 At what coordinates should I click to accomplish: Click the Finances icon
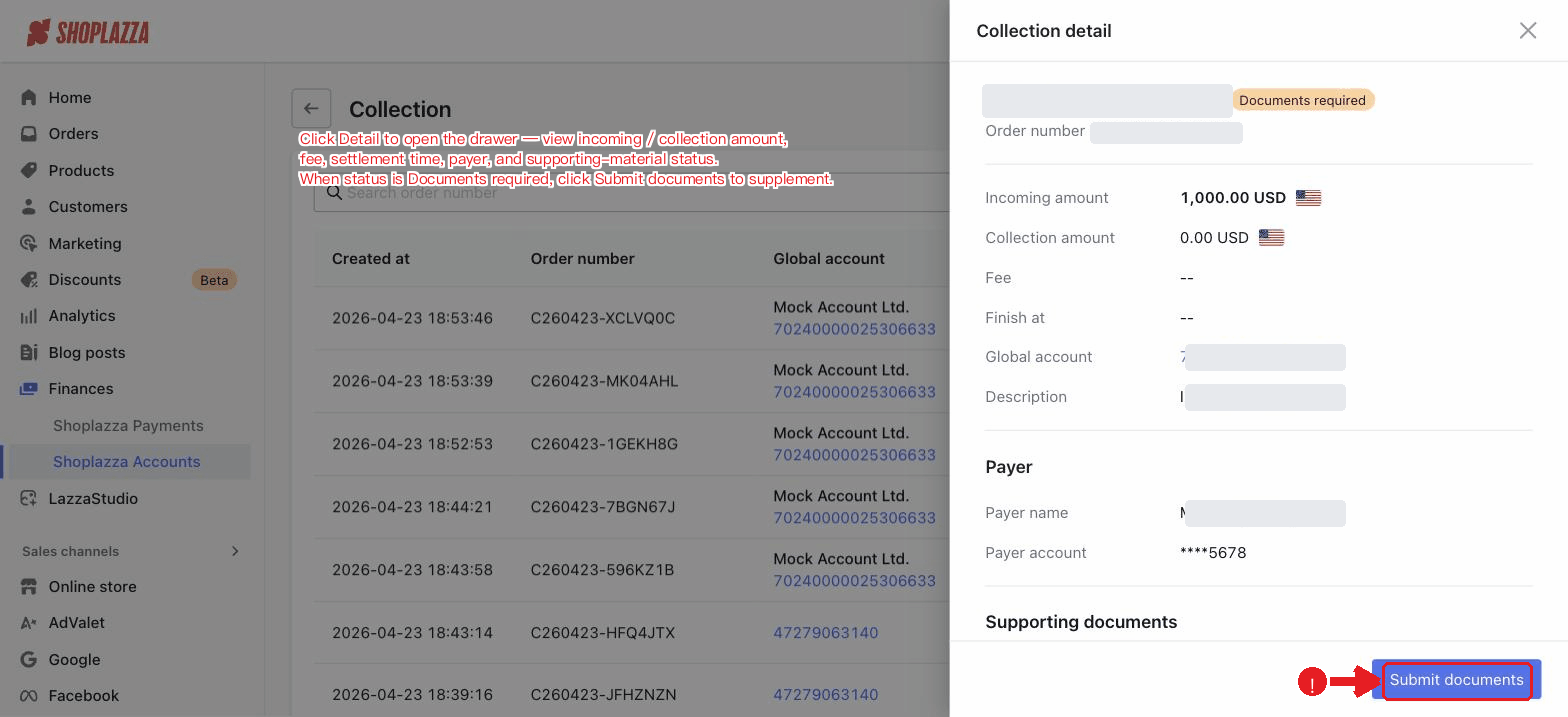pos(28,388)
